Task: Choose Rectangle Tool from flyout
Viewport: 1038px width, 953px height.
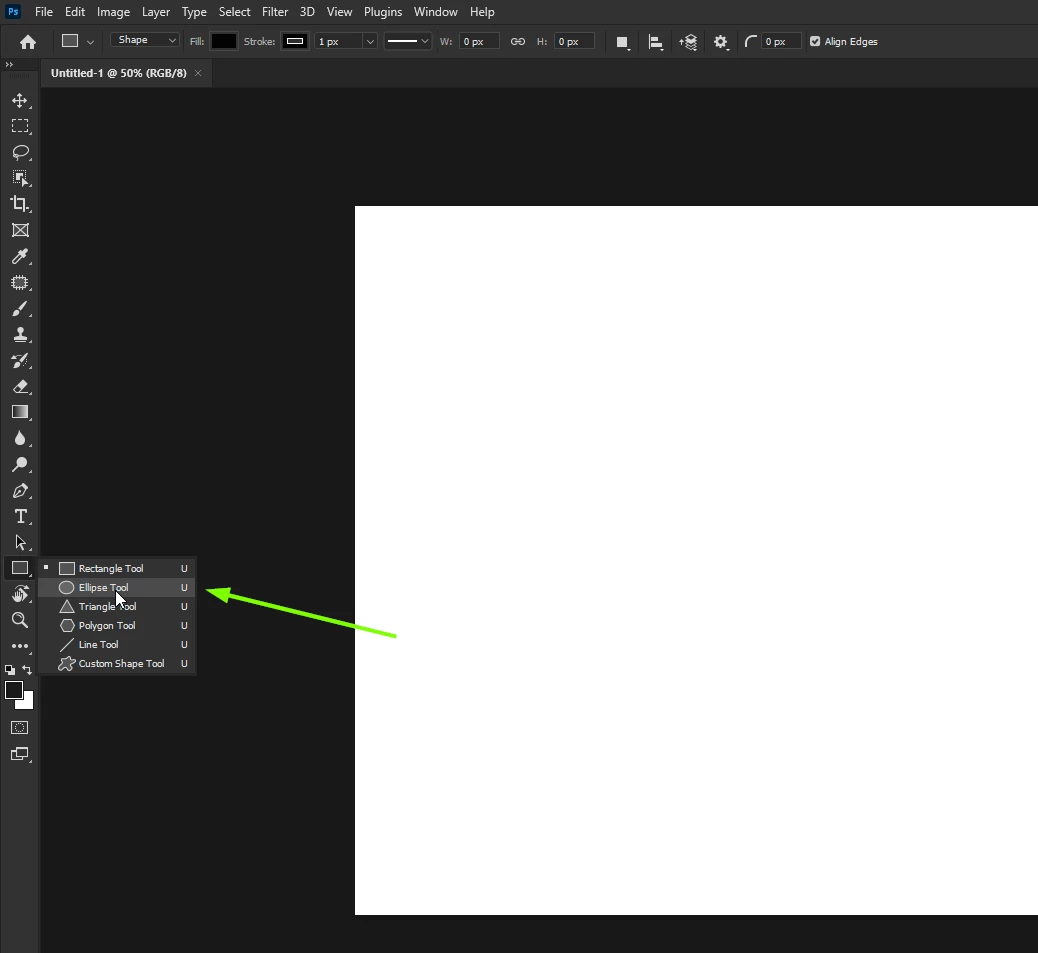Action: (117, 568)
